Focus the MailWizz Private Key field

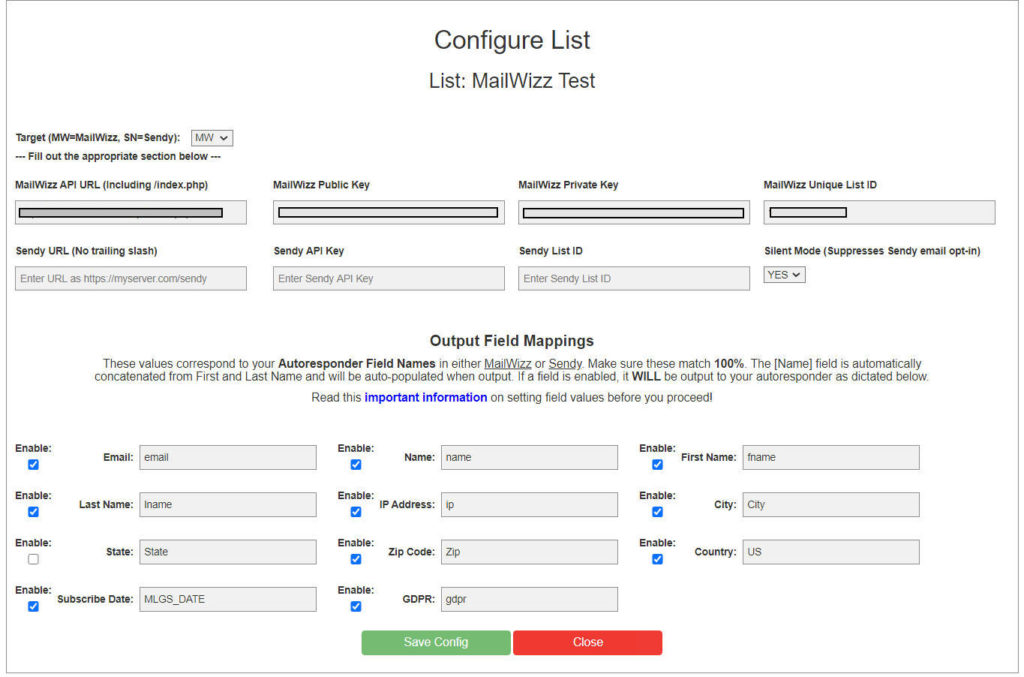[x=634, y=212]
